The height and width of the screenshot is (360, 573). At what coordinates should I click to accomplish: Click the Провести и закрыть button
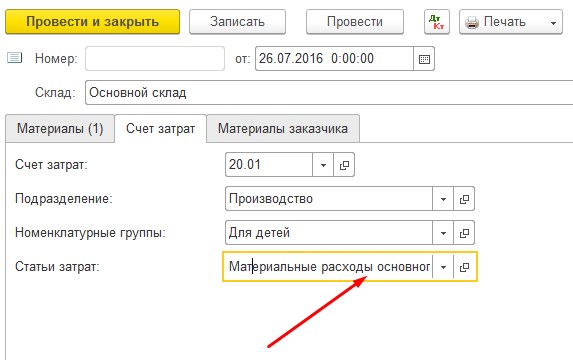(92, 22)
